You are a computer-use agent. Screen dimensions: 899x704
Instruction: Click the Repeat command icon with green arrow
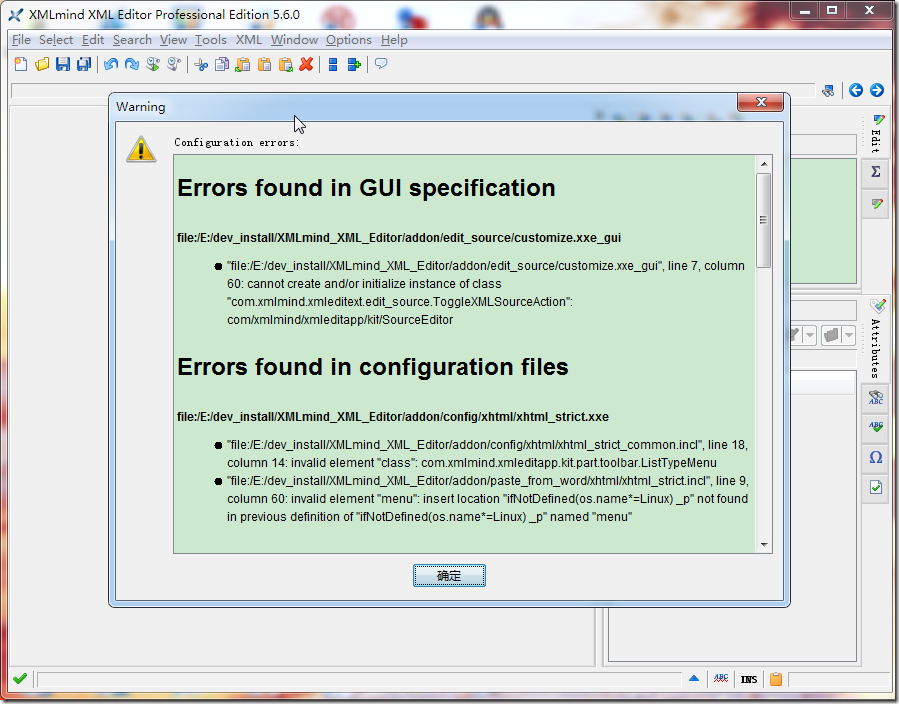[153, 64]
